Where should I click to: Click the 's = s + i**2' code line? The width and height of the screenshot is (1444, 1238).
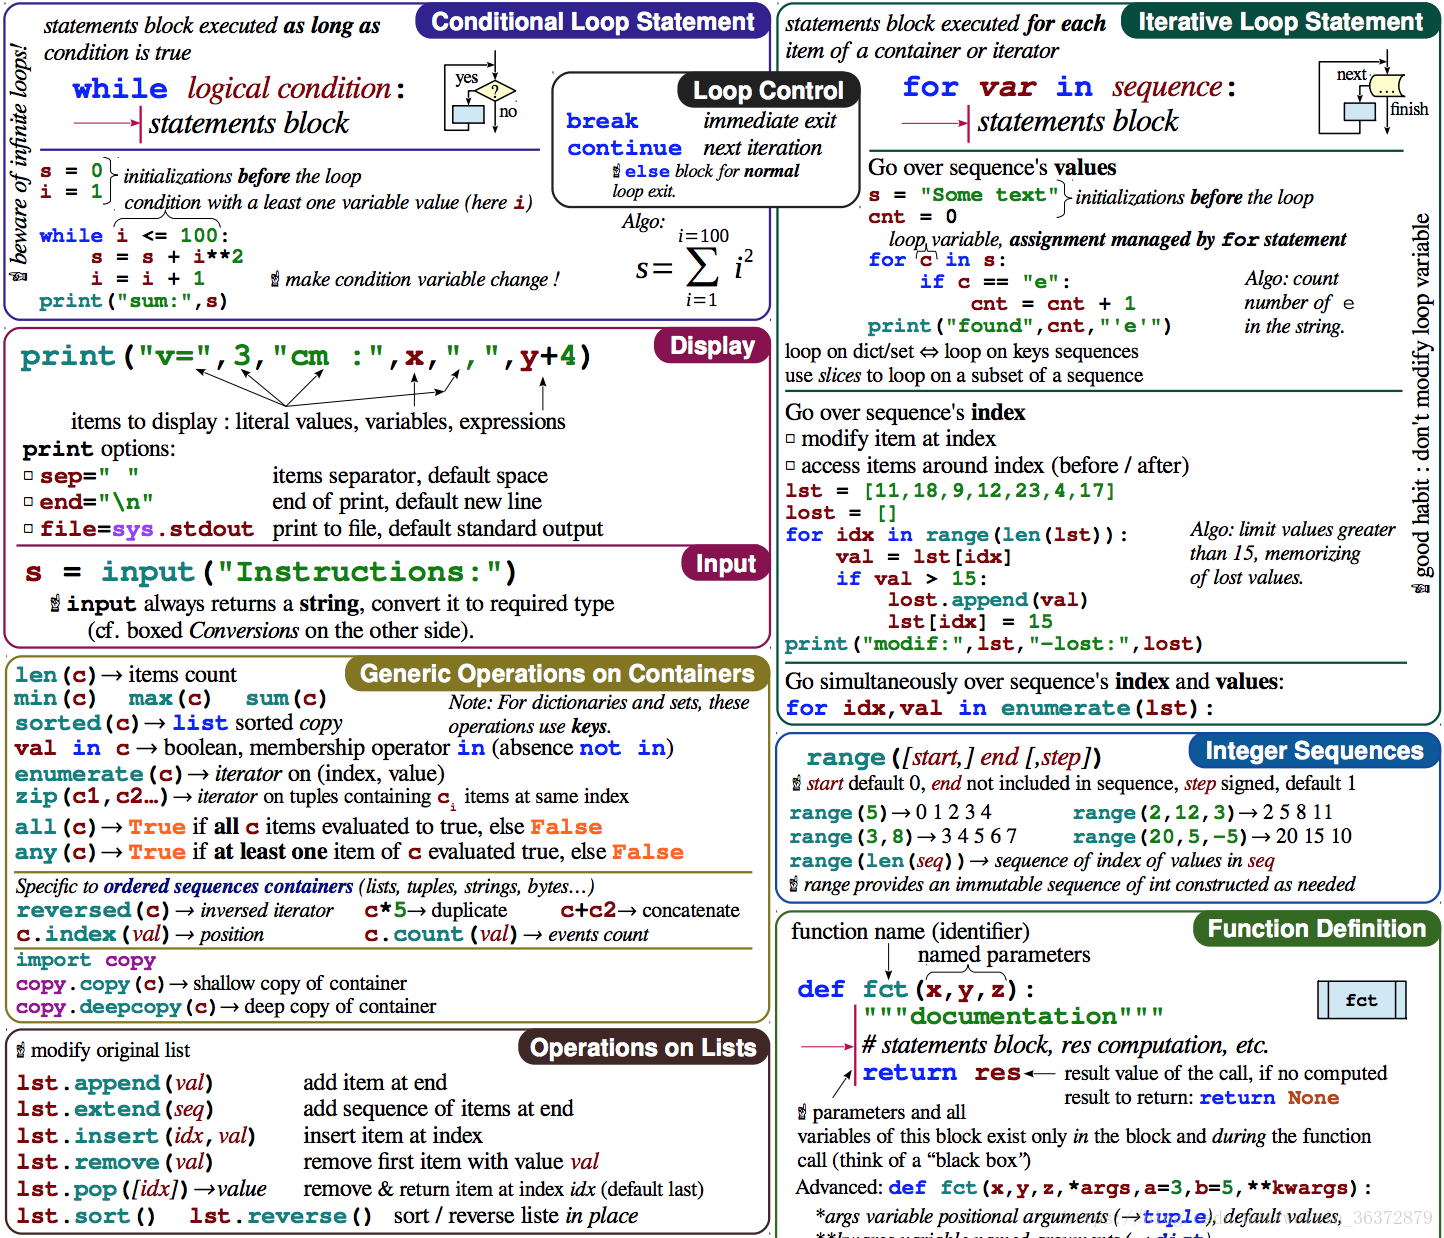coord(167,257)
